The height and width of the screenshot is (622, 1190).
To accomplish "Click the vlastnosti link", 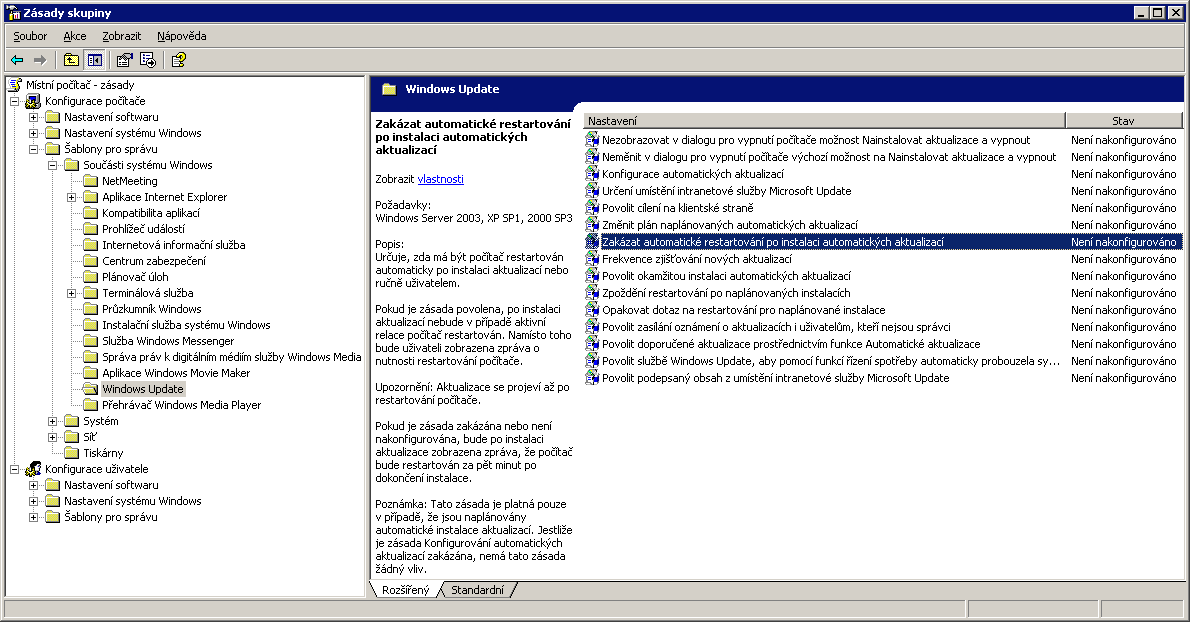I will pos(440,179).
